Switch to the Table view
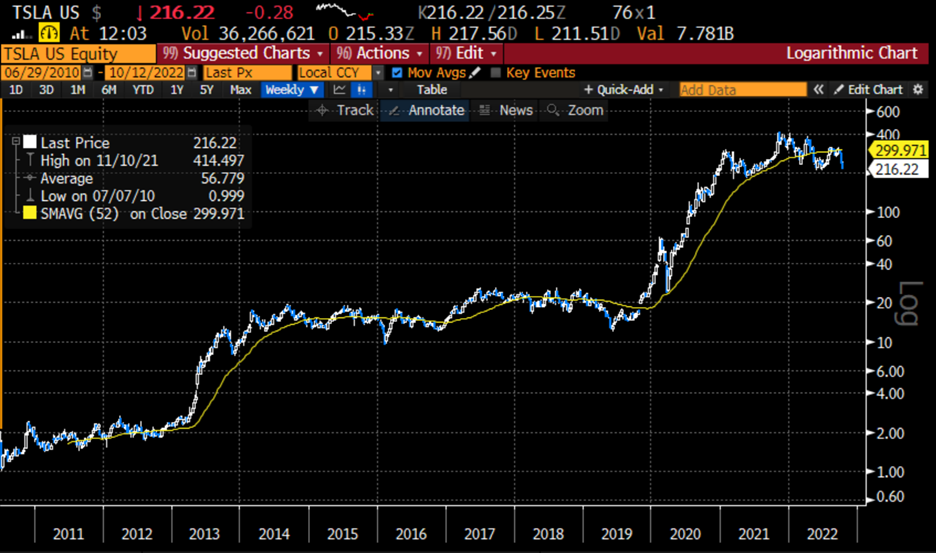936x553 pixels. (432, 90)
